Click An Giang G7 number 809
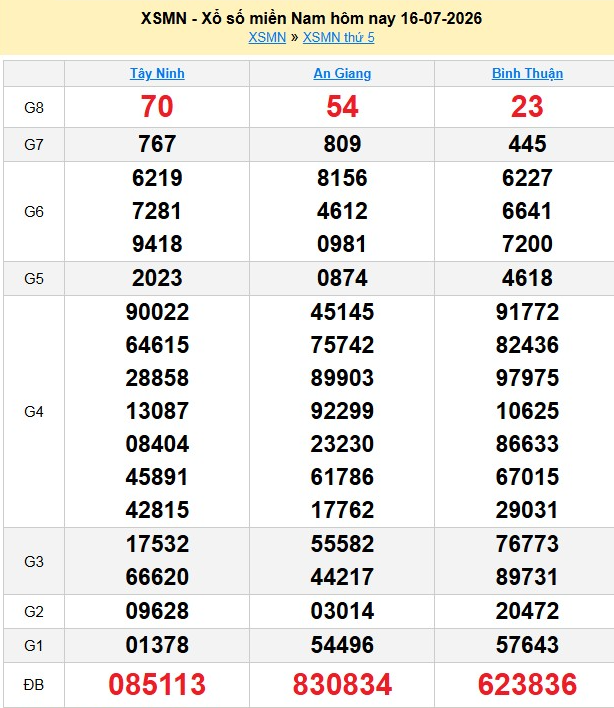Image resolution: width=614 pixels, height=708 pixels. click(342, 144)
